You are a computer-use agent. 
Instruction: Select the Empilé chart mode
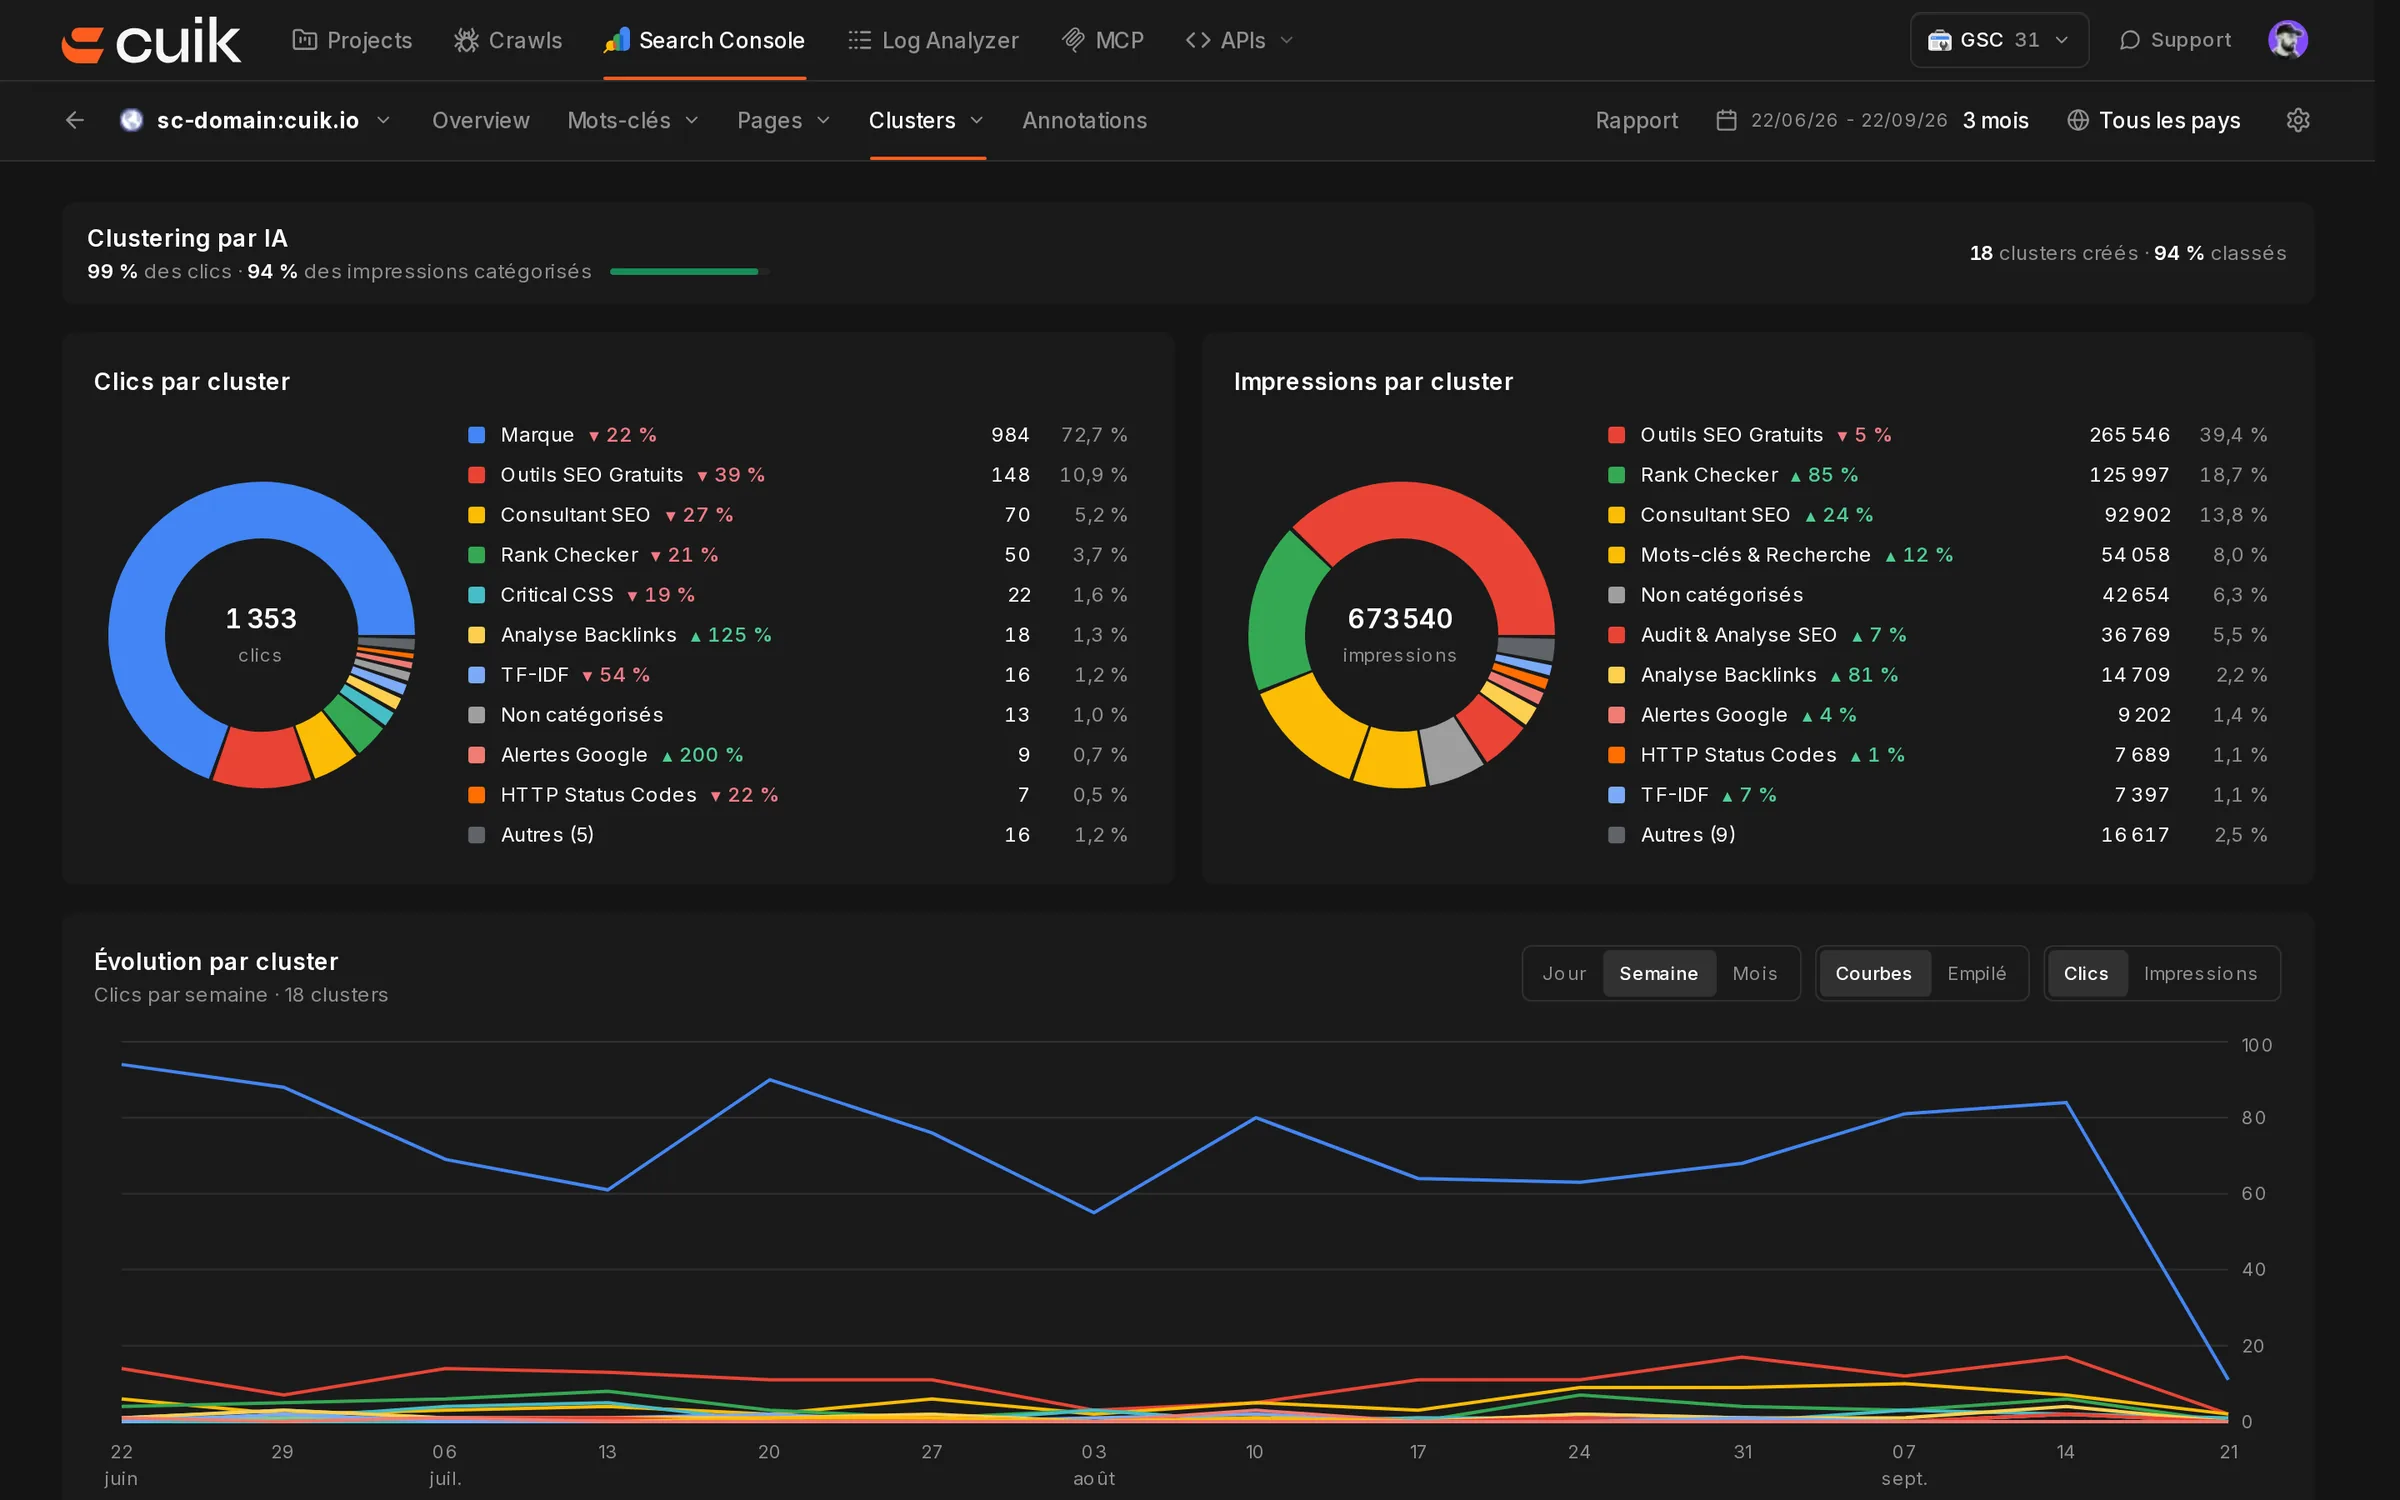coord(1977,973)
